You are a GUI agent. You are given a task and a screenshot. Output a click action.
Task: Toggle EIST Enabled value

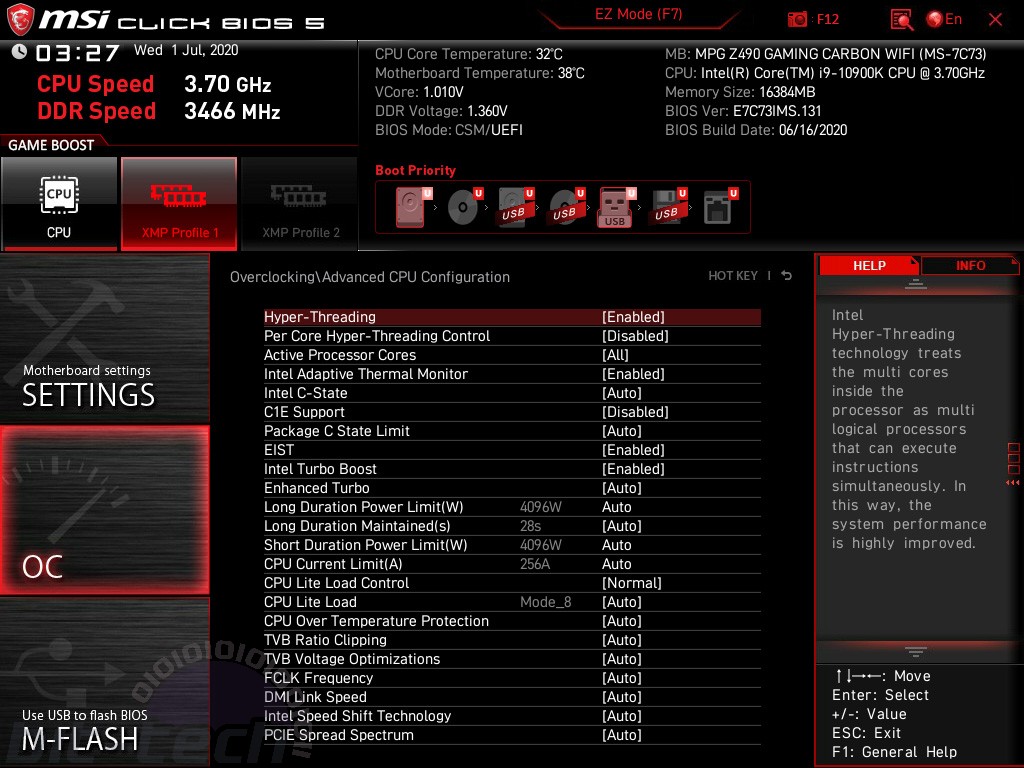(x=633, y=449)
